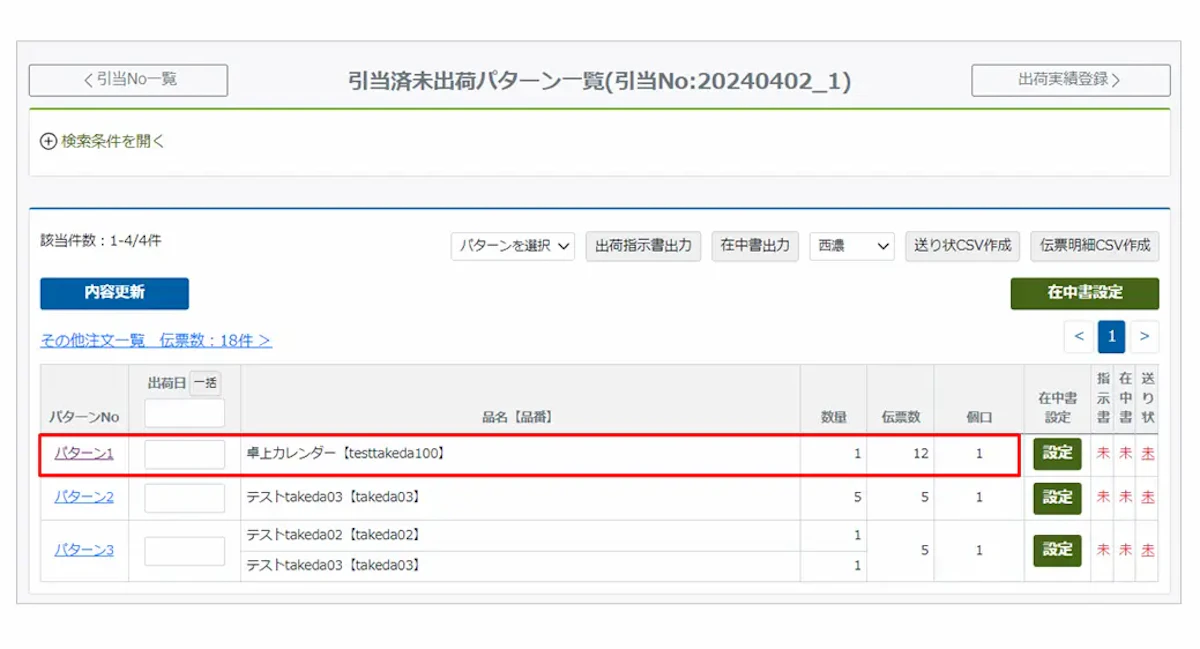The image size is (1200, 649).
Task: Select page 1 in pagination
Action: (1111, 337)
